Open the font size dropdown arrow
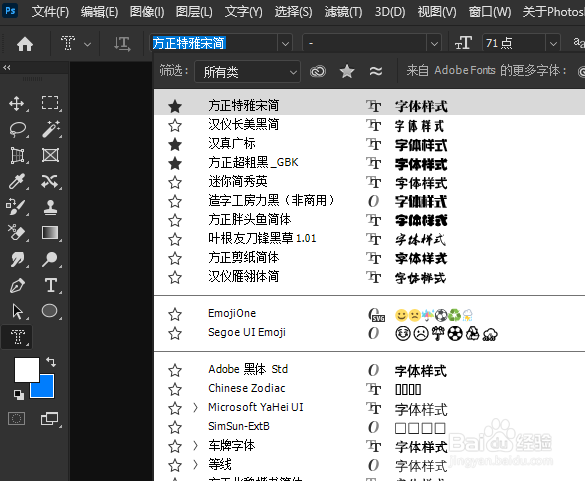585x481 pixels. click(553, 44)
